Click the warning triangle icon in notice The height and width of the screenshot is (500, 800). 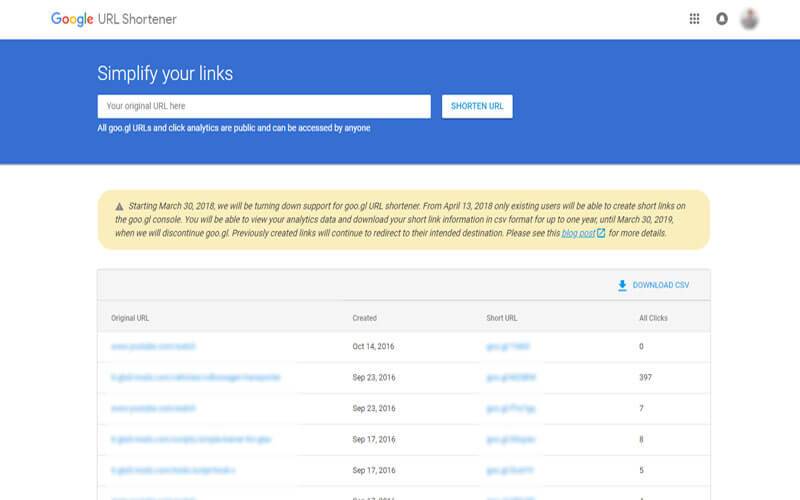click(120, 205)
